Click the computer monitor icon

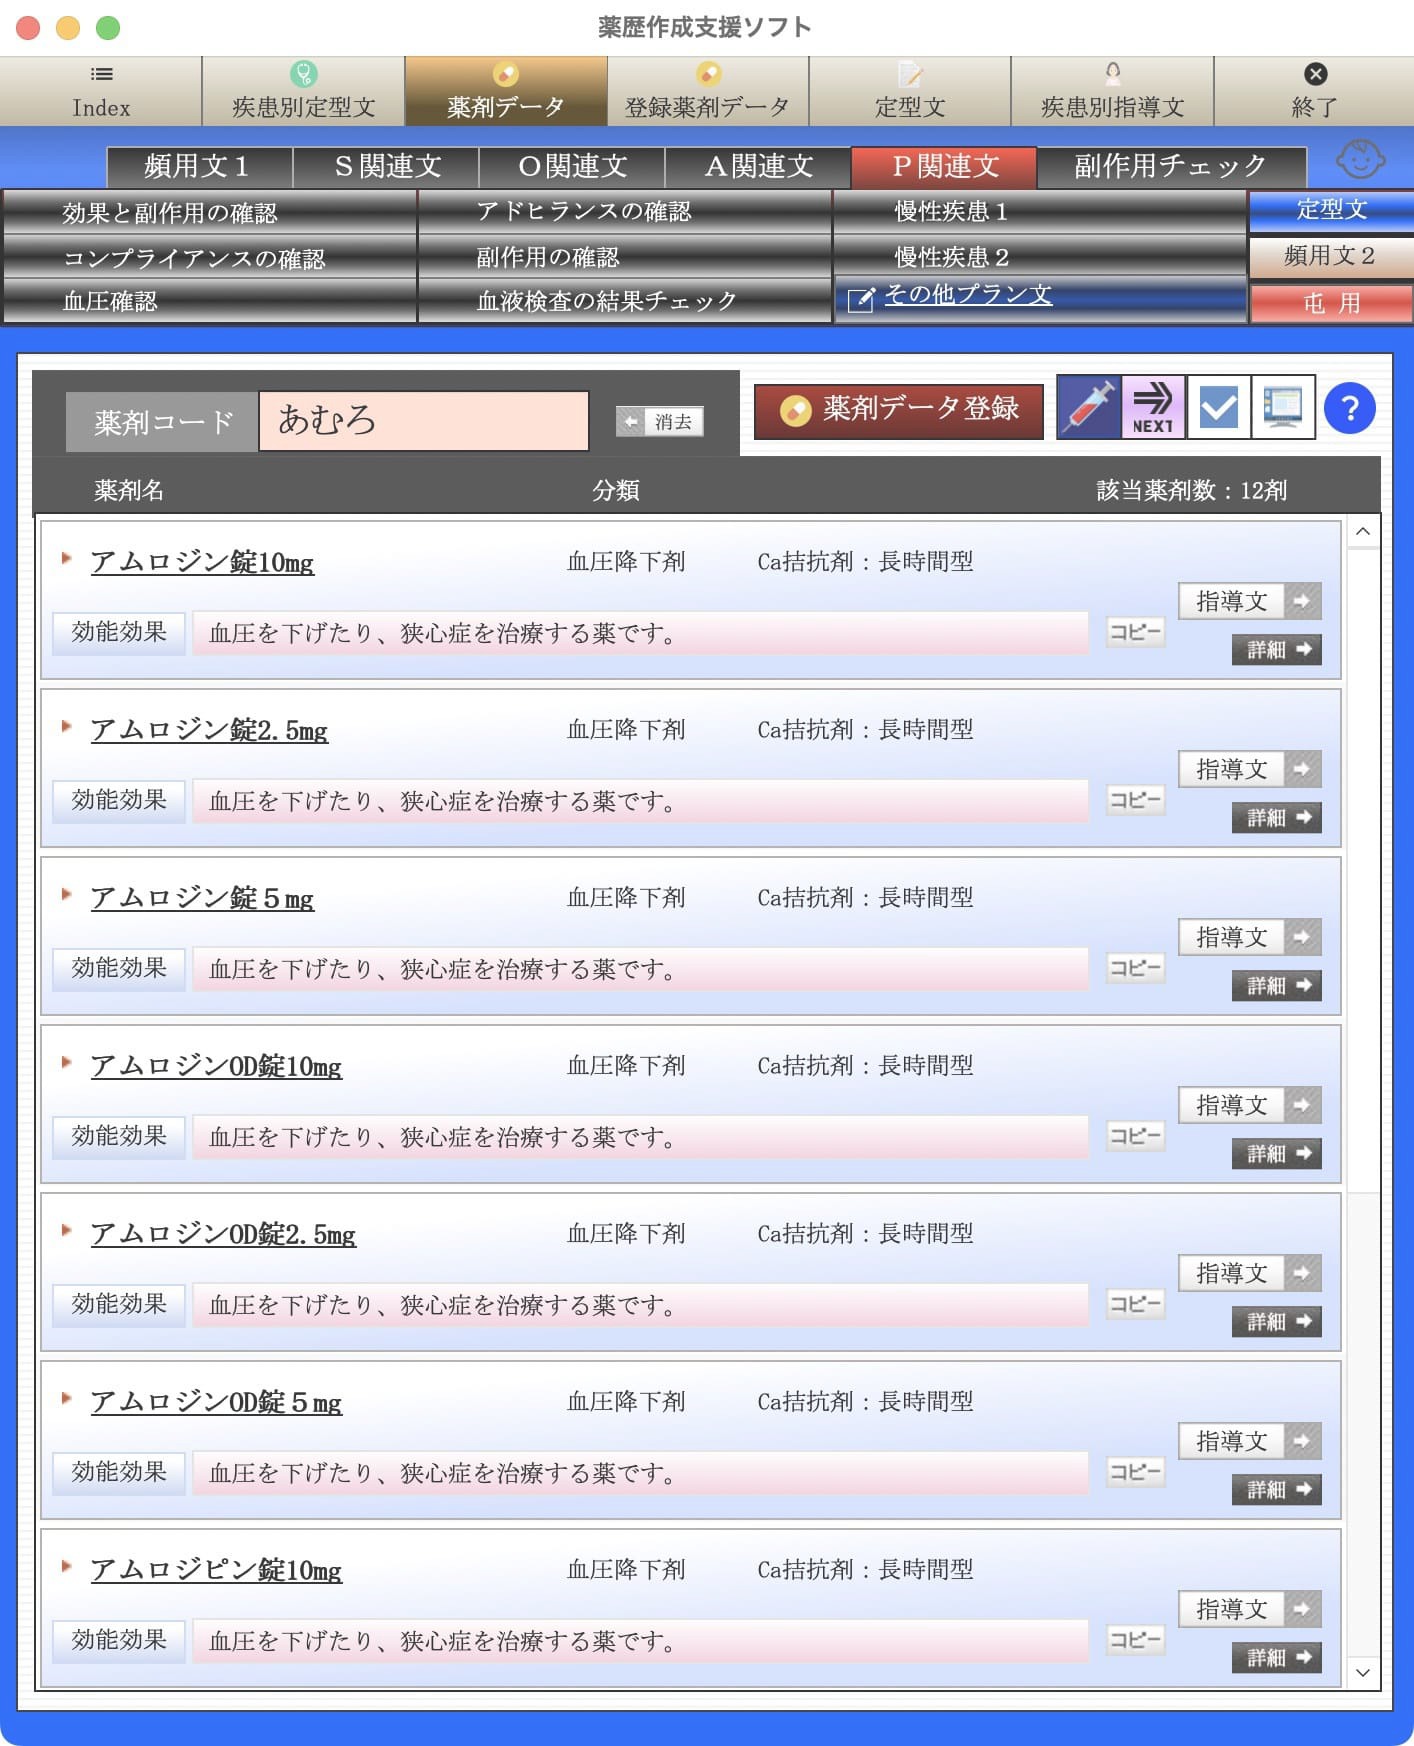pyautogui.click(x=1283, y=407)
